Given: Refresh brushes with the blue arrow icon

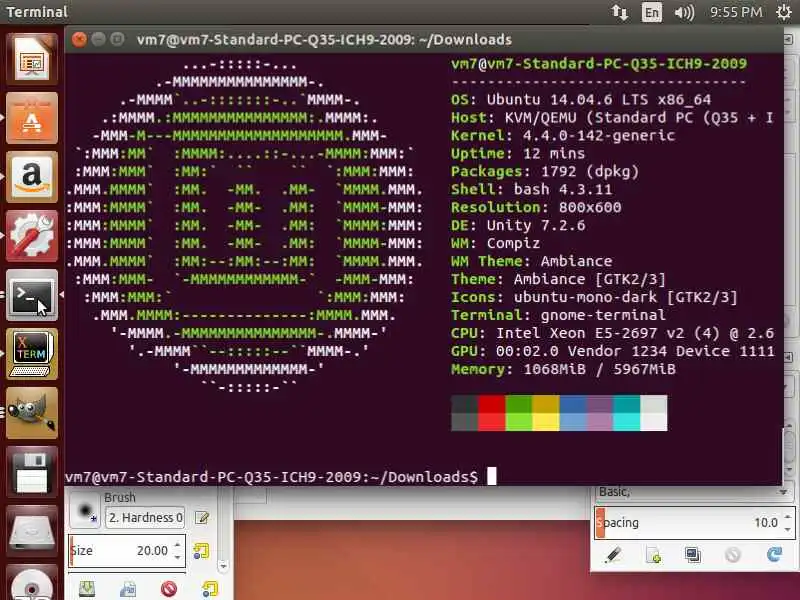Looking at the screenshot, I should pos(774,555).
